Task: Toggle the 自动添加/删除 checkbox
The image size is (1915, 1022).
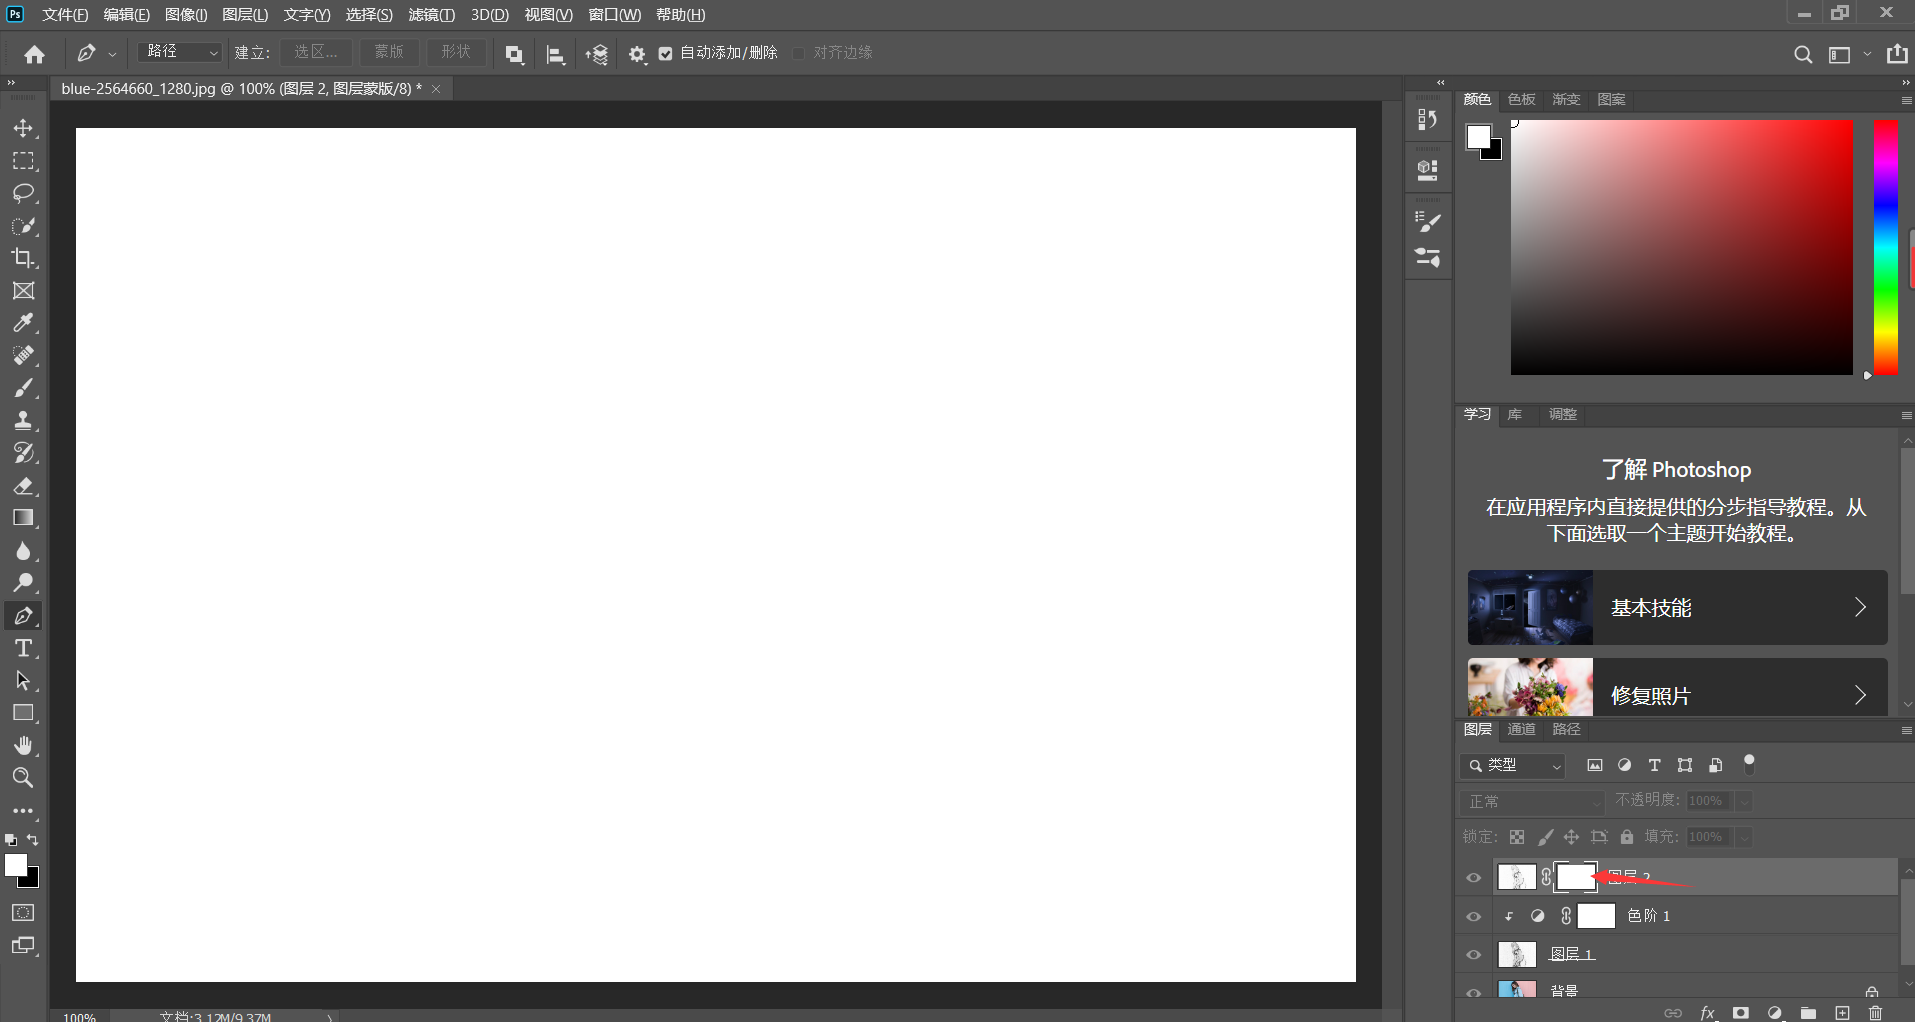Action: 666,53
